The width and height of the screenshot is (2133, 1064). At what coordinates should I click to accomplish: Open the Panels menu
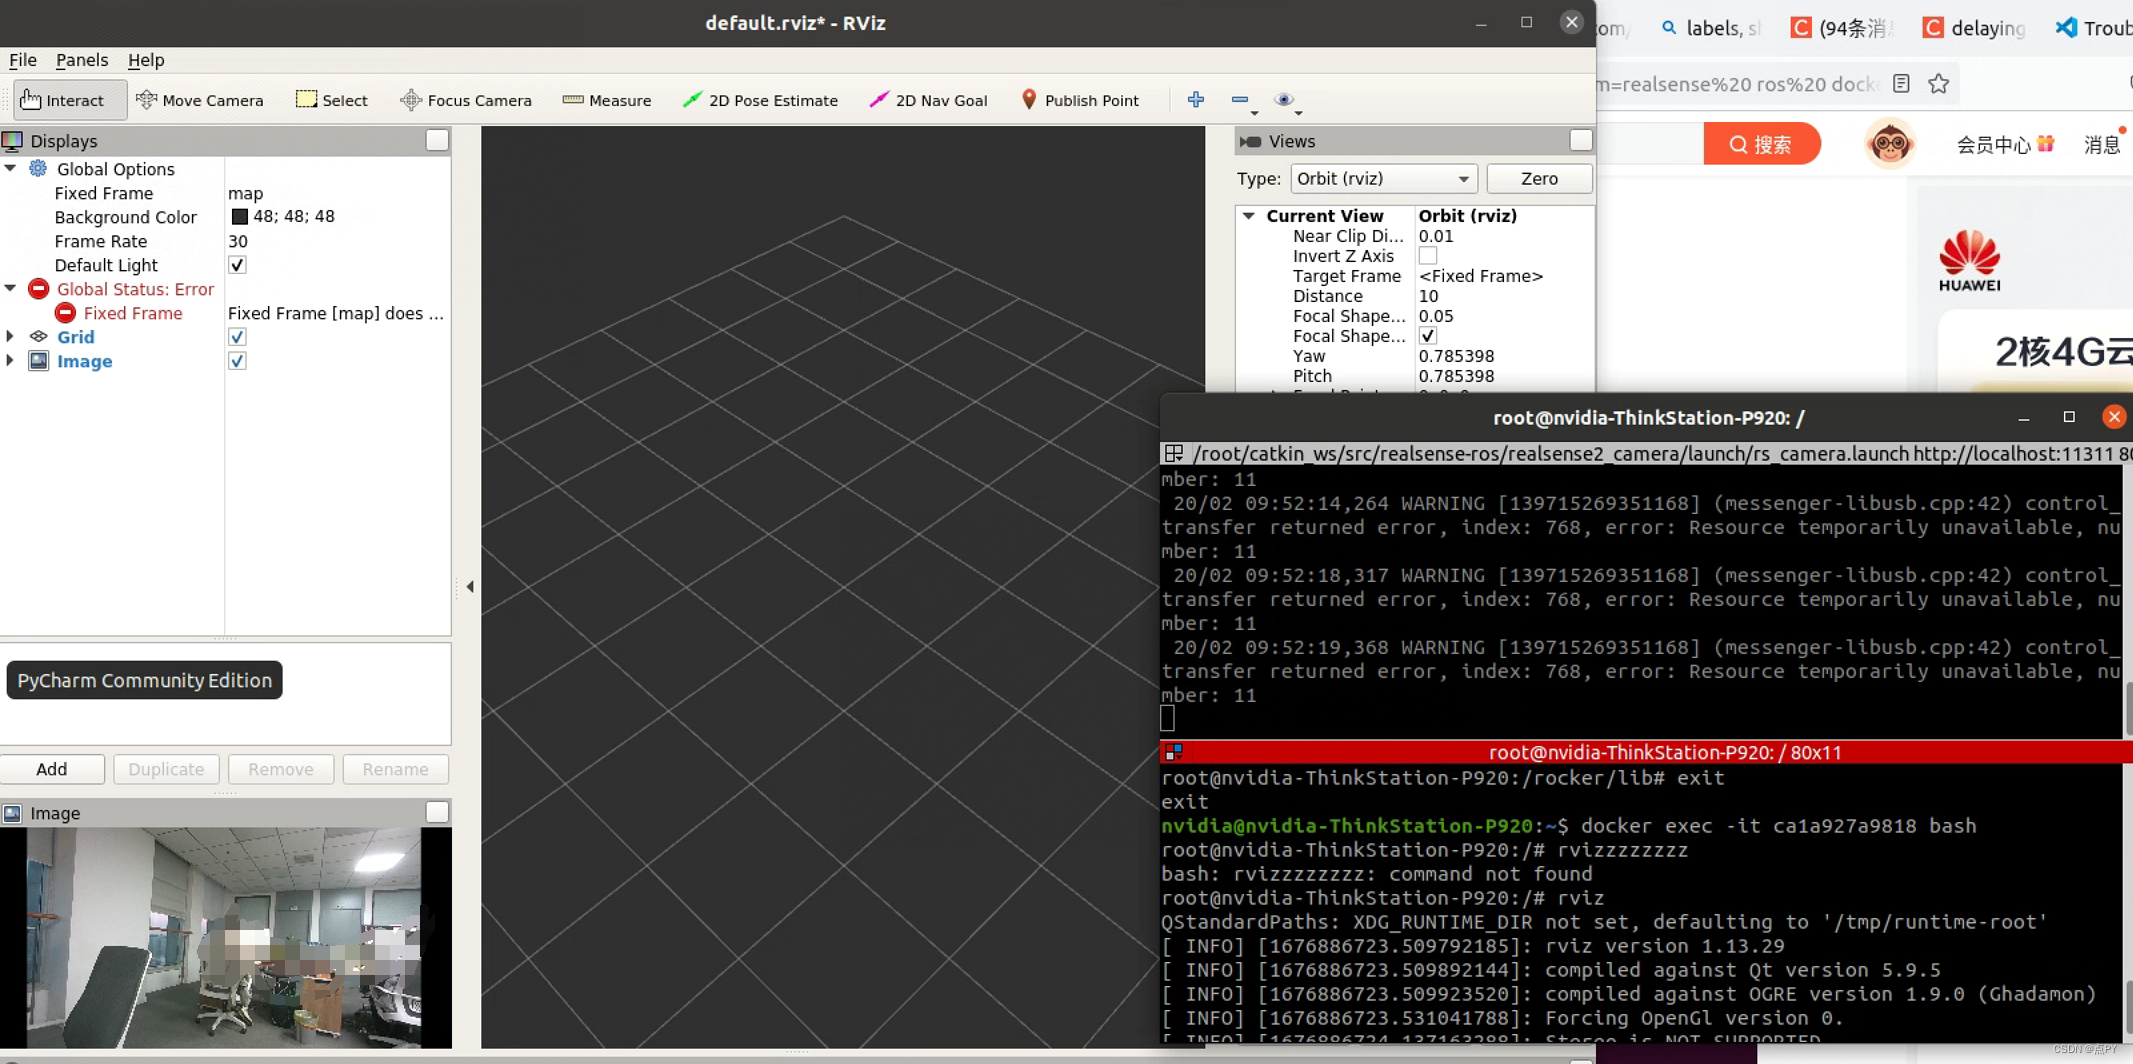pos(82,60)
